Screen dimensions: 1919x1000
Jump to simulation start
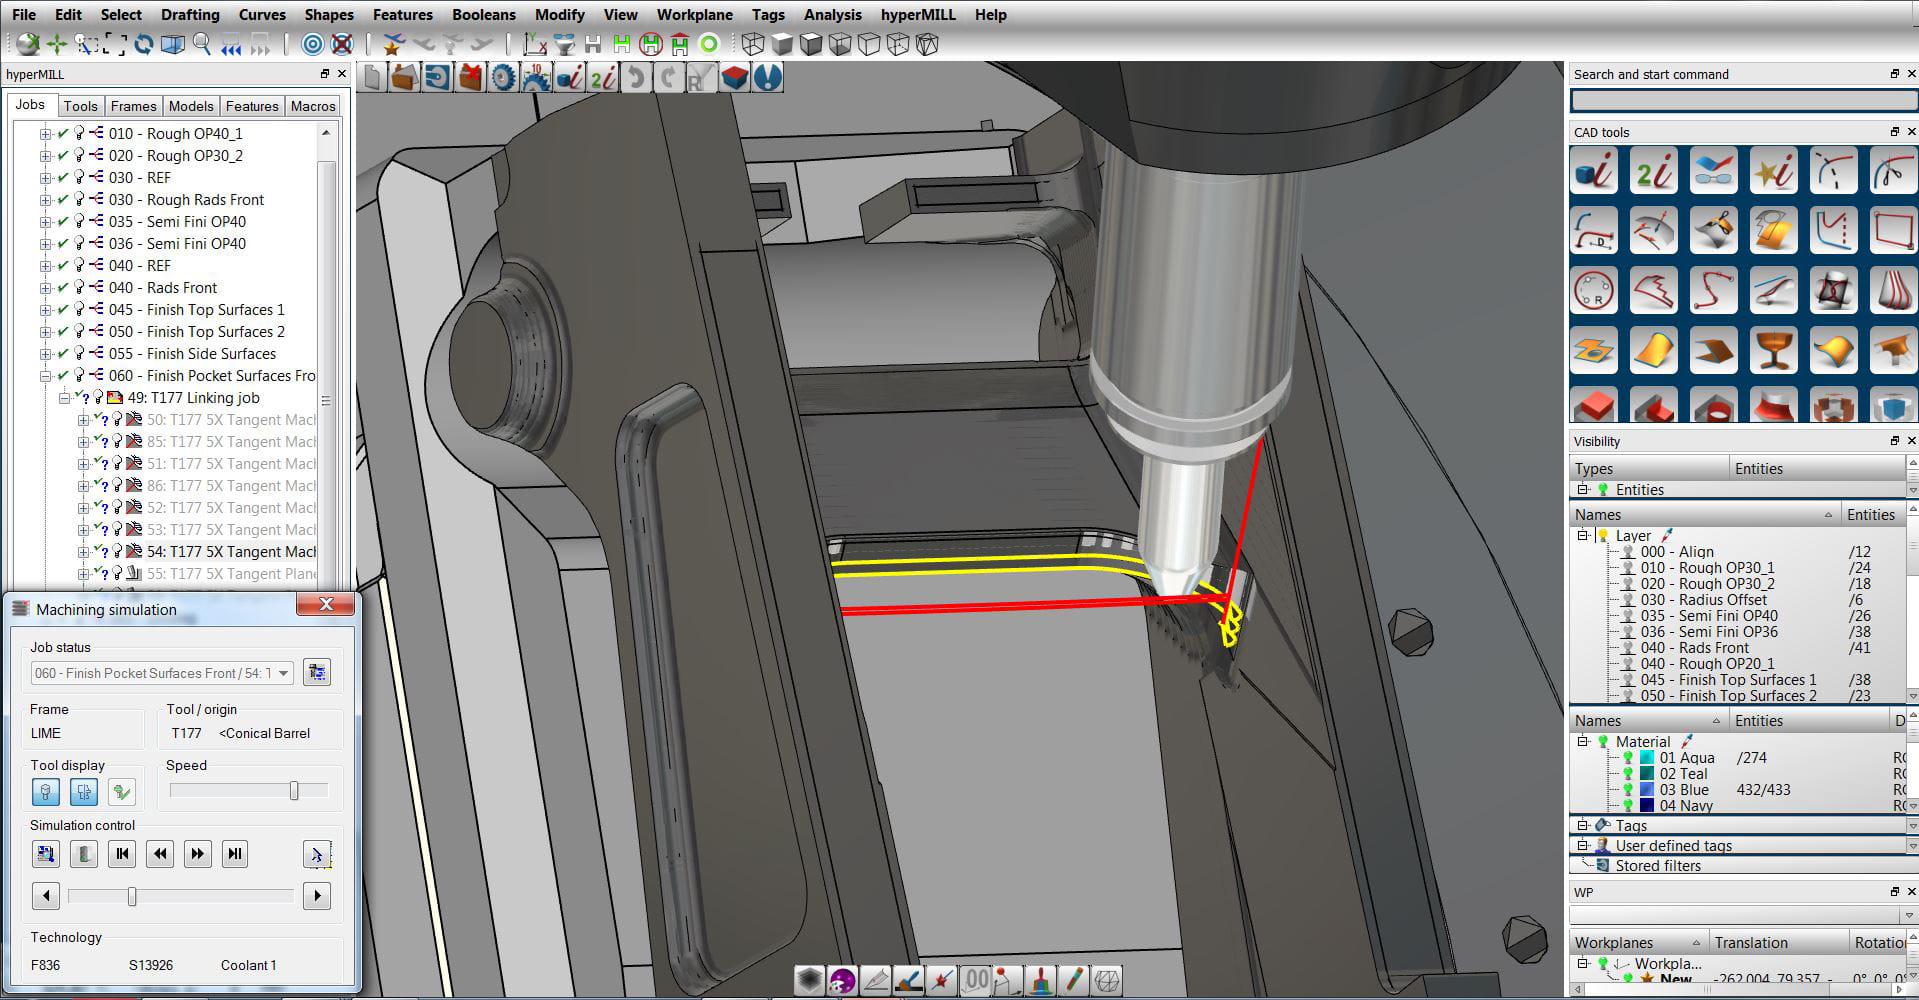click(122, 854)
